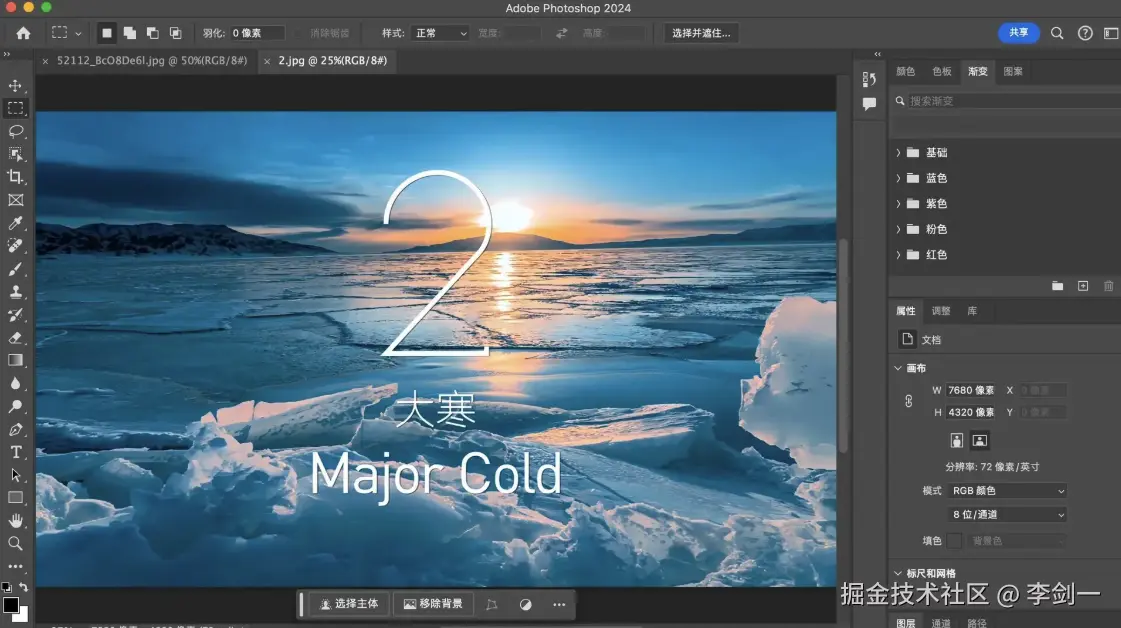Switch to the 52112_BcO8De6l.jpg document tab
This screenshot has height=628, width=1121.
pos(152,61)
